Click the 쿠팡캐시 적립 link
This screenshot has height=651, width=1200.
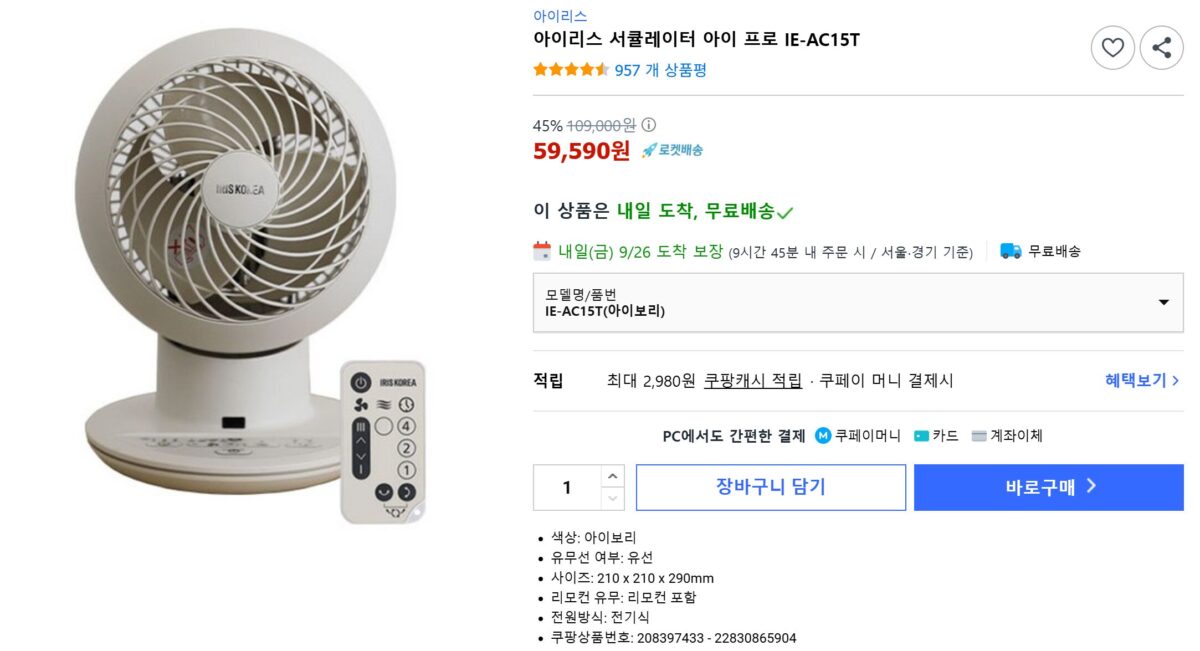click(x=752, y=380)
